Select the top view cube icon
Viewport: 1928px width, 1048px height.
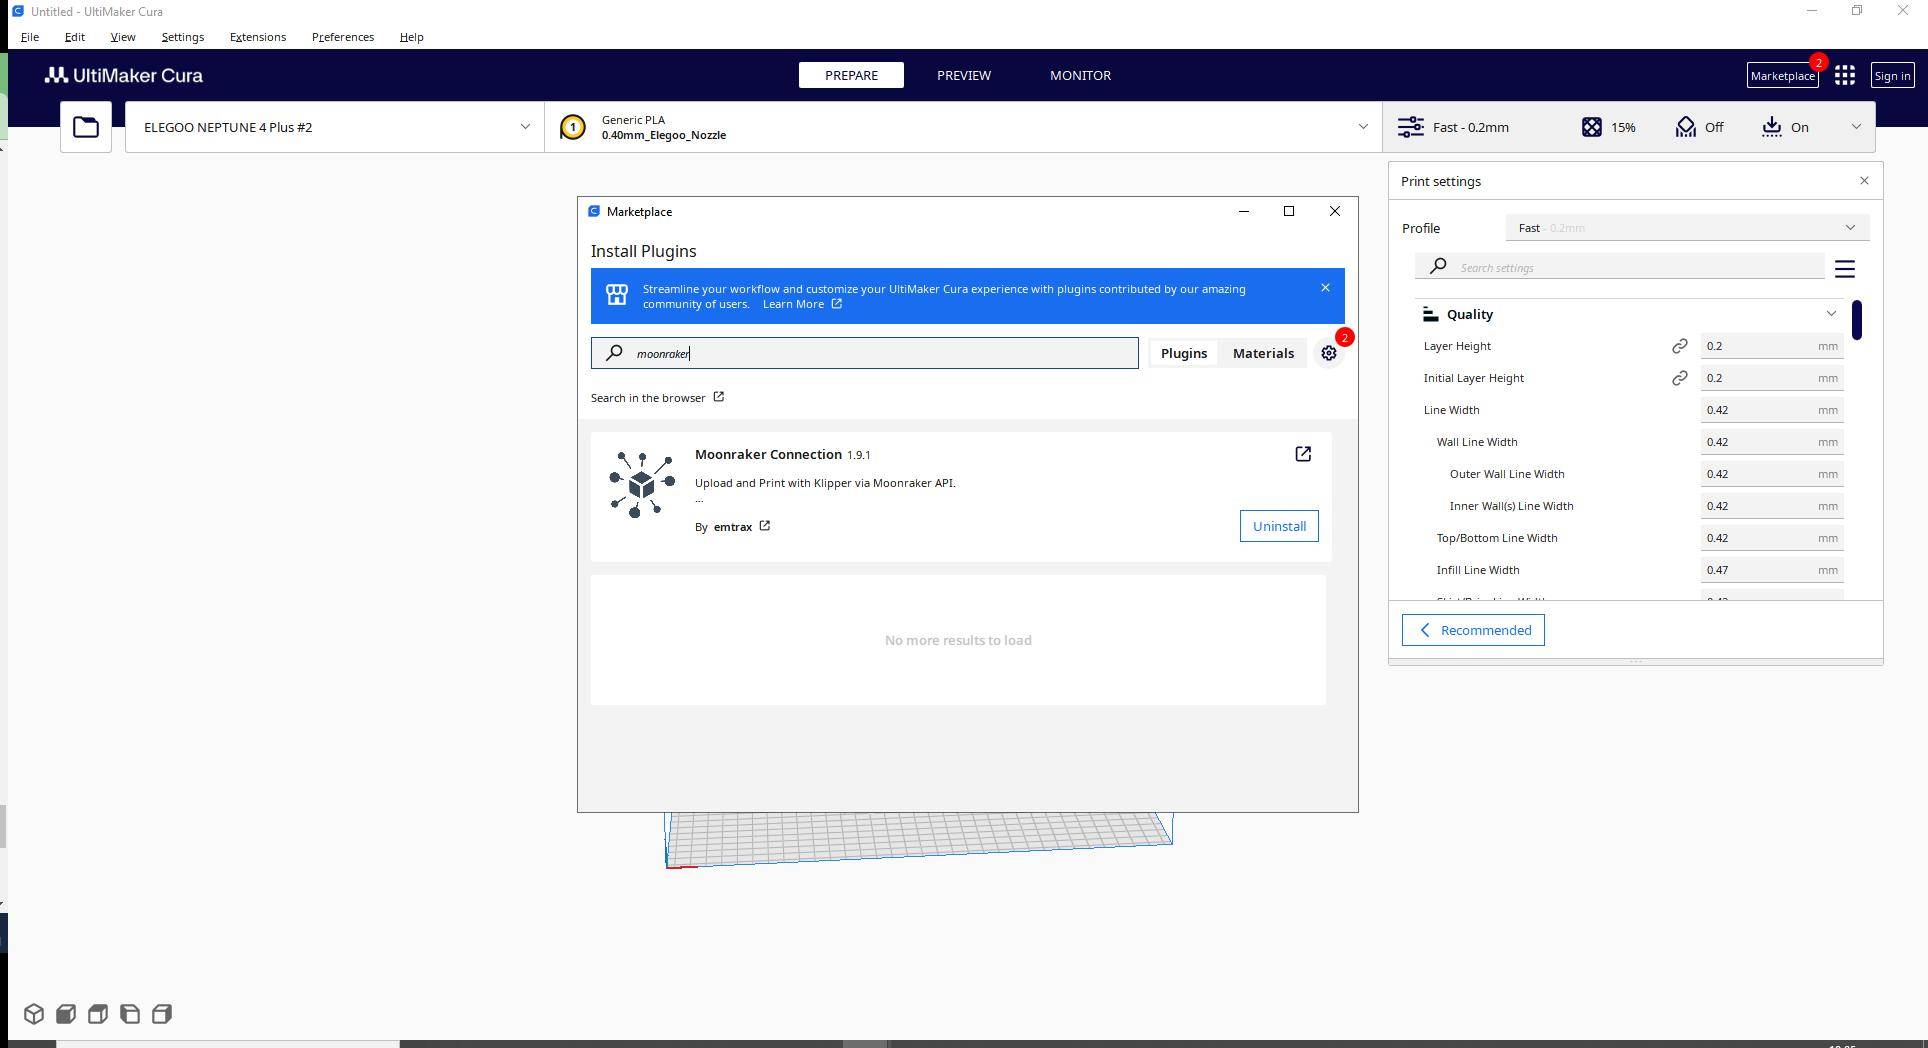(x=98, y=1014)
